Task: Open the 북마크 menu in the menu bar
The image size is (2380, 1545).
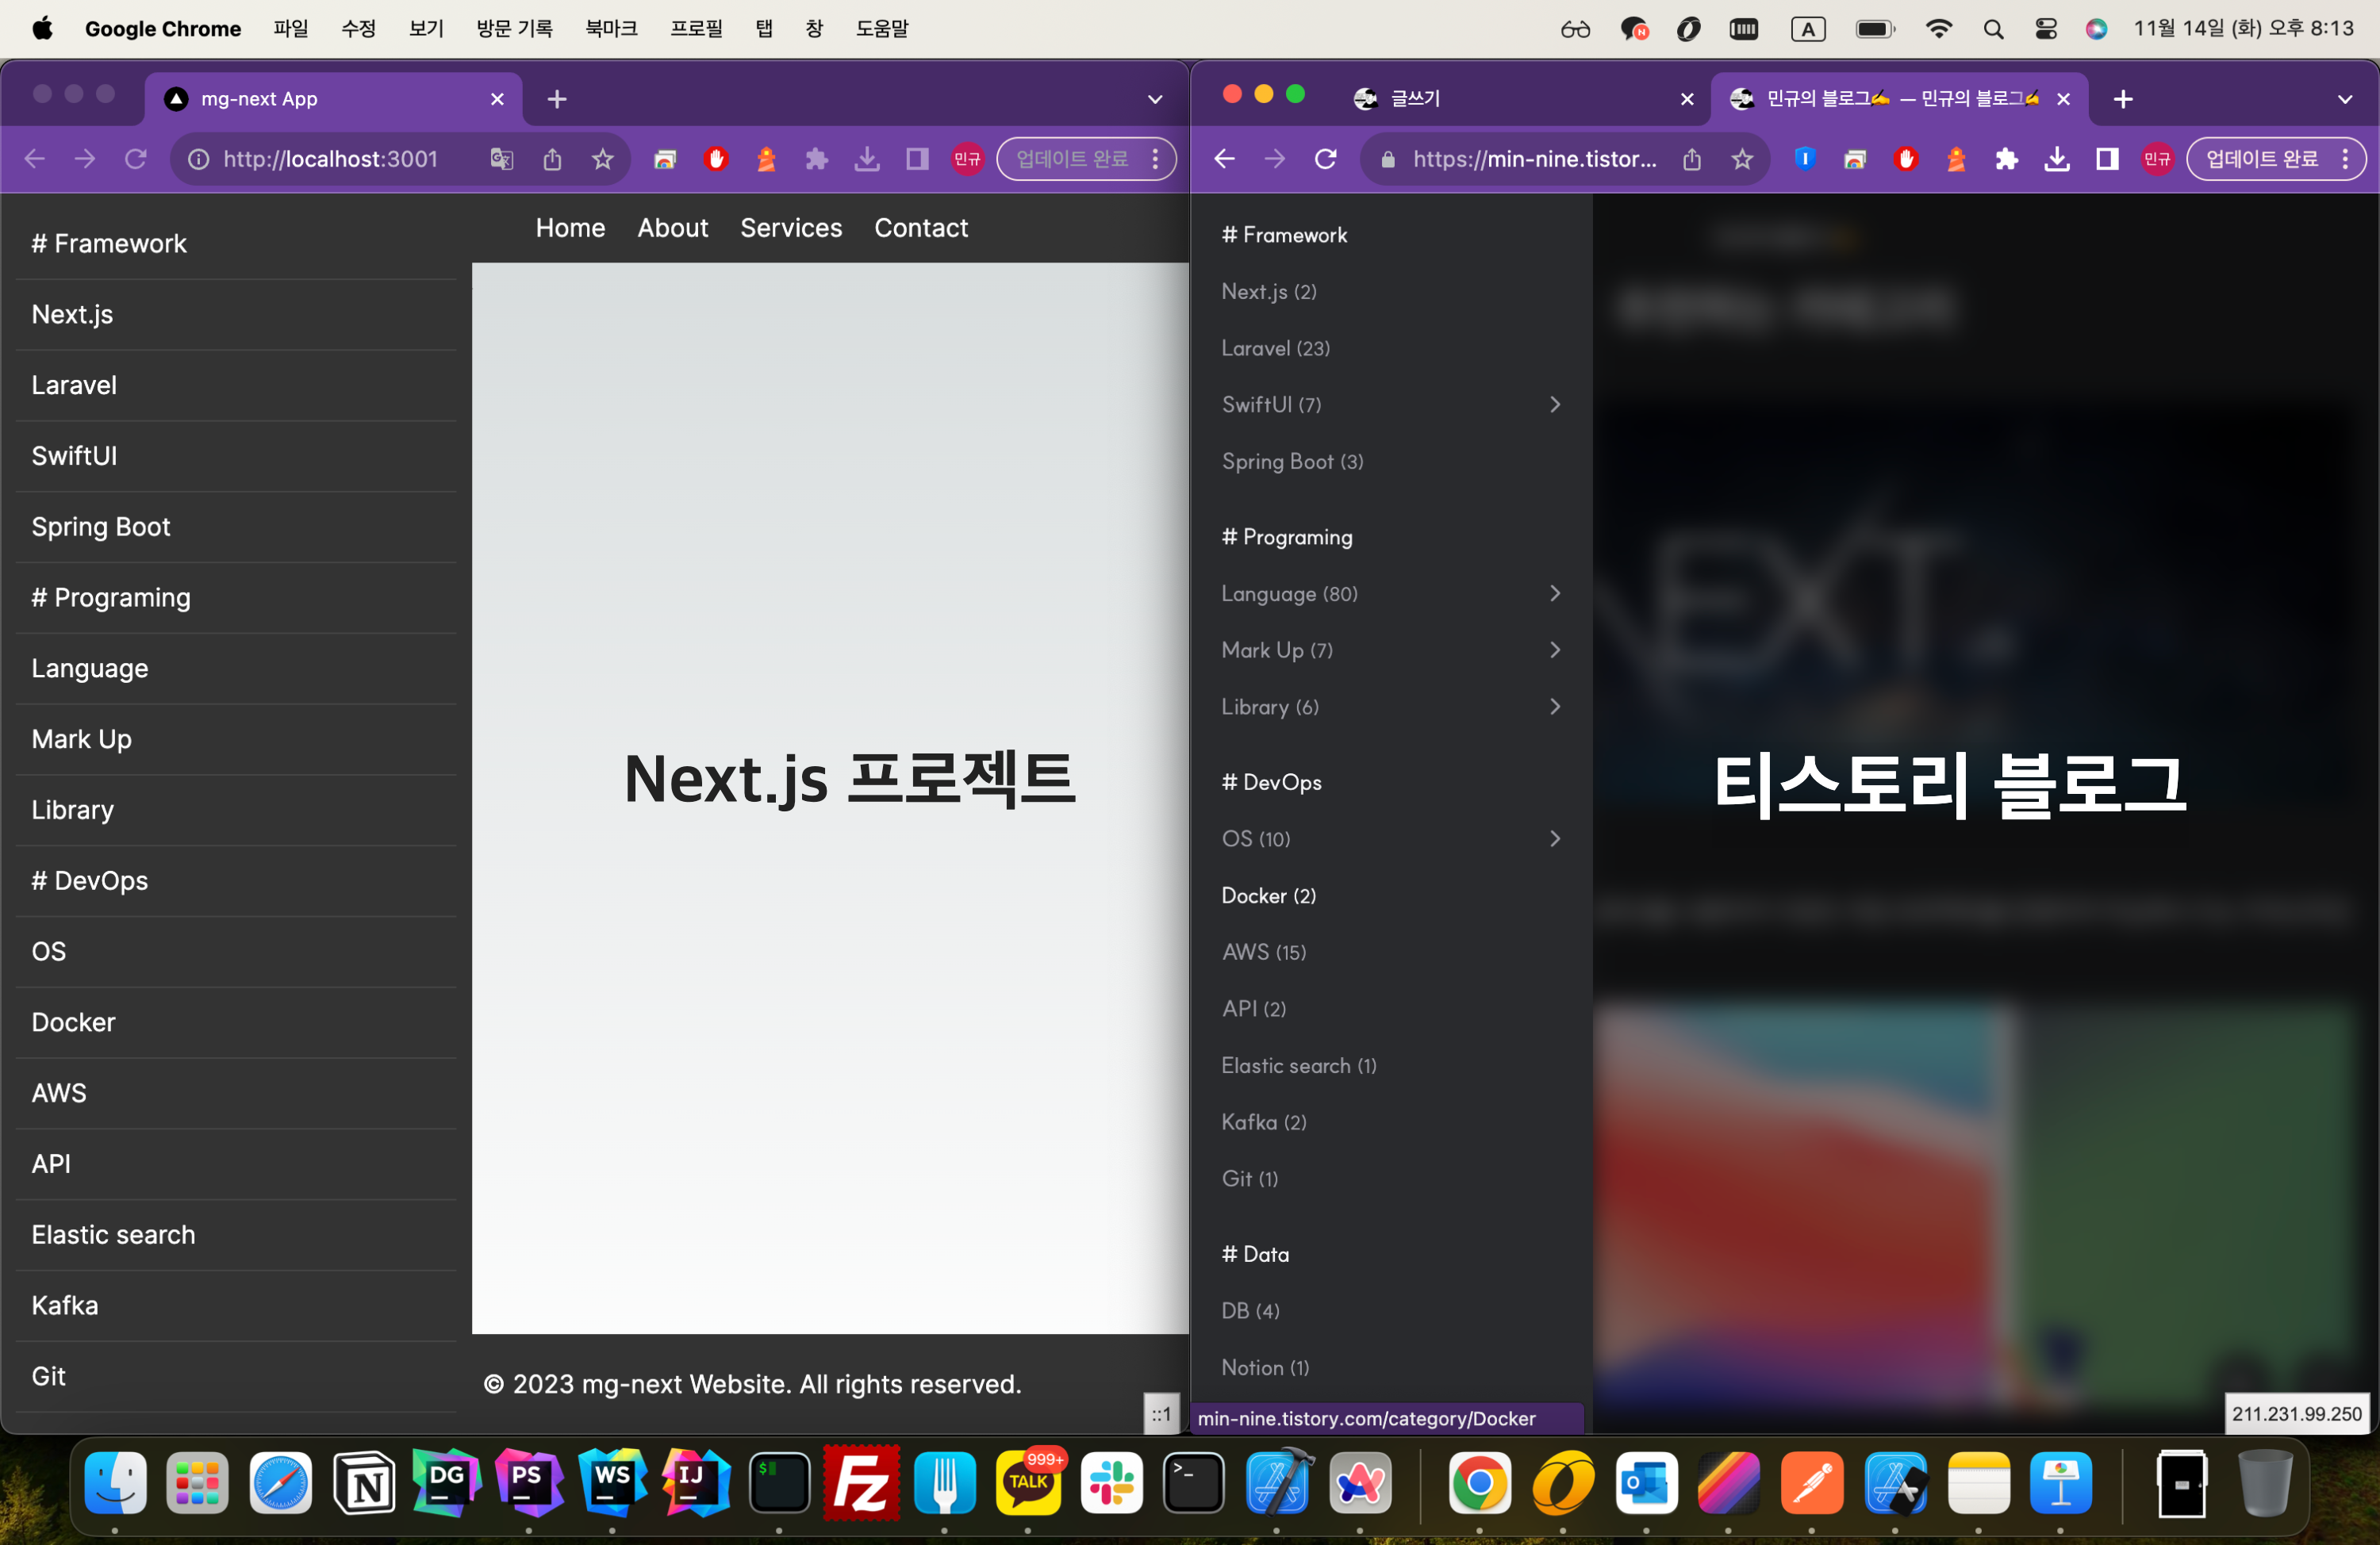Action: click(x=611, y=29)
